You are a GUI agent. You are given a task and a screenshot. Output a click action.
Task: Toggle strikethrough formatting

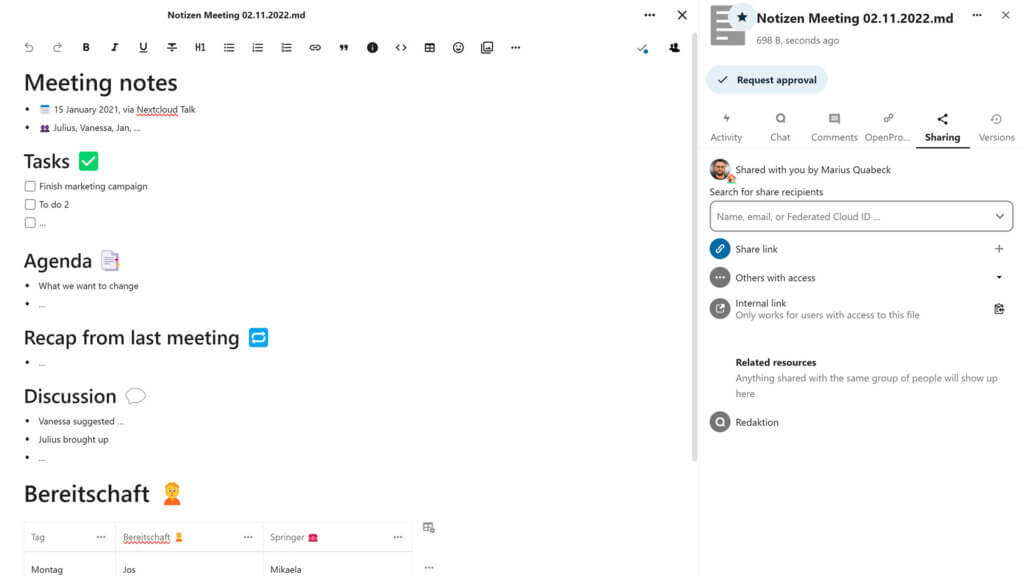[172, 48]
